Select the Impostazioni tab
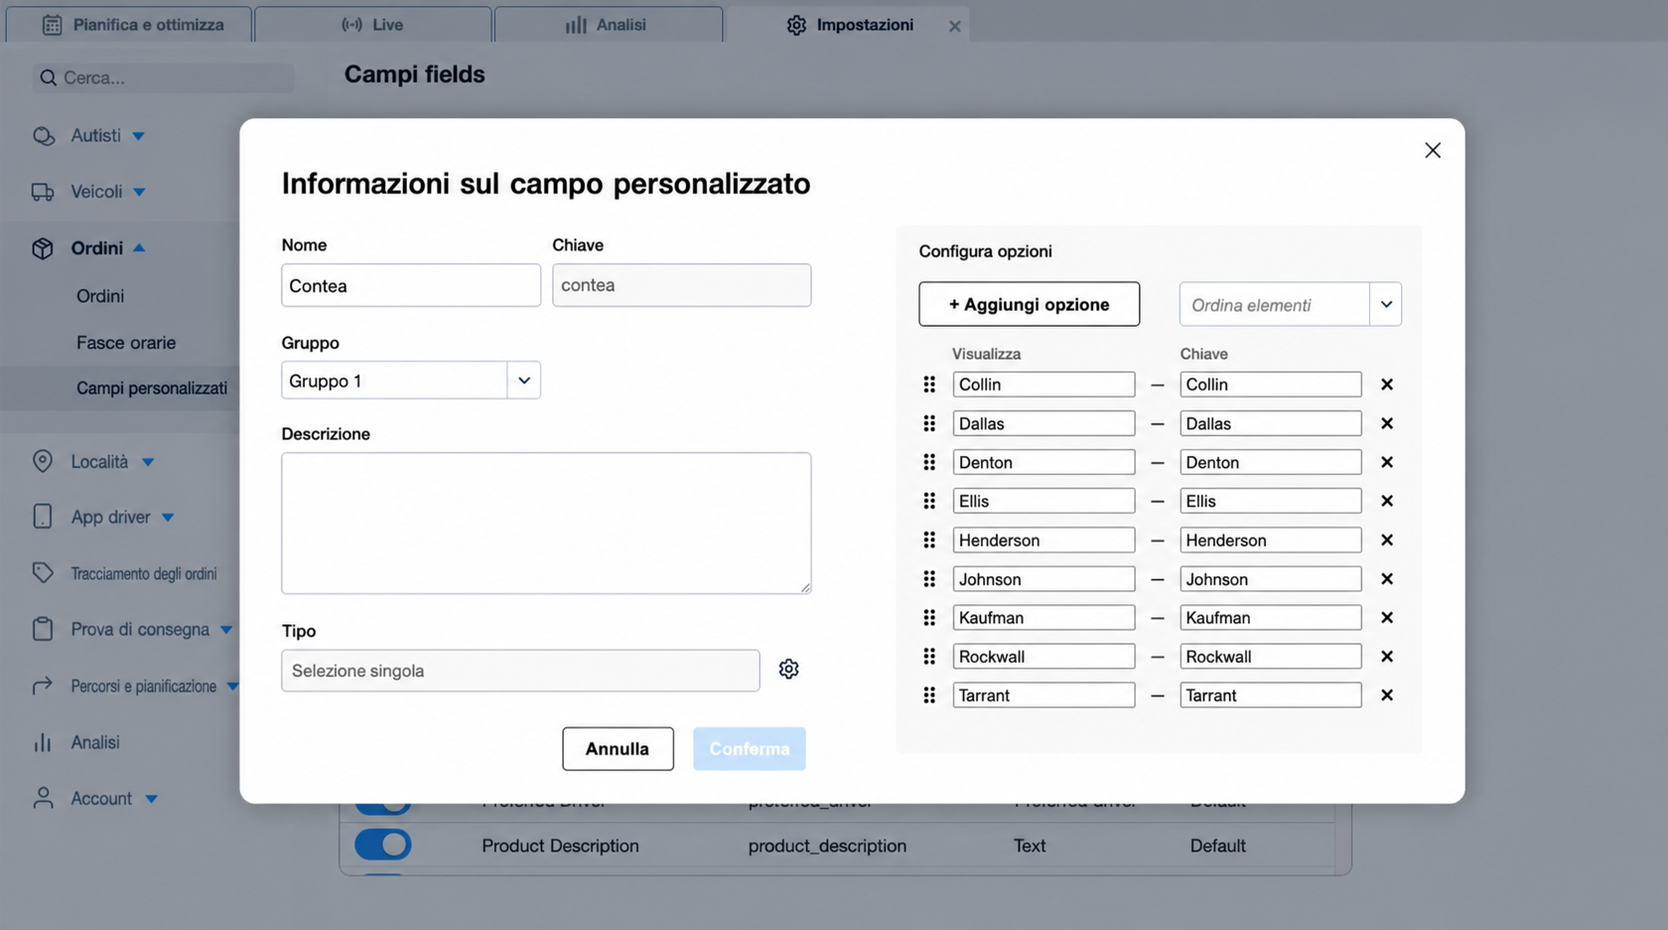1668x930 pixels. pyautogui.click(x=848, y=25)
